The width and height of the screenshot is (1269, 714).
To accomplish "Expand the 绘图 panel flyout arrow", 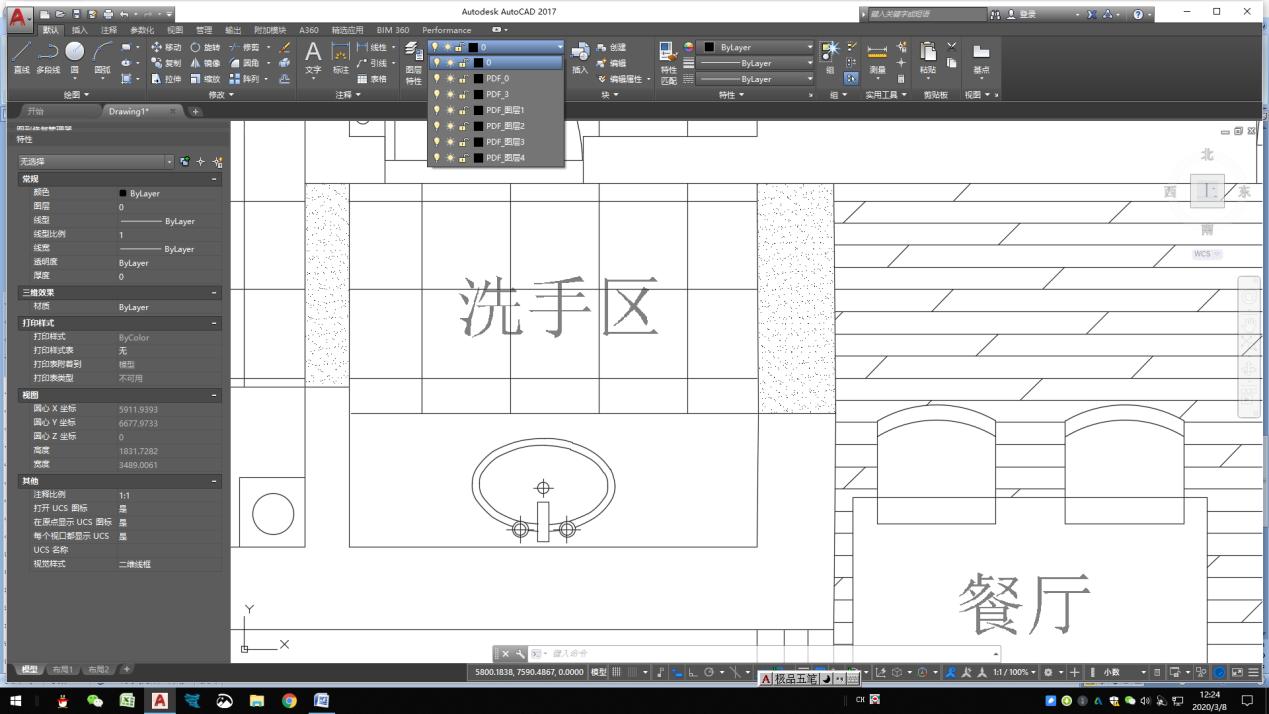I will [87, 95].
